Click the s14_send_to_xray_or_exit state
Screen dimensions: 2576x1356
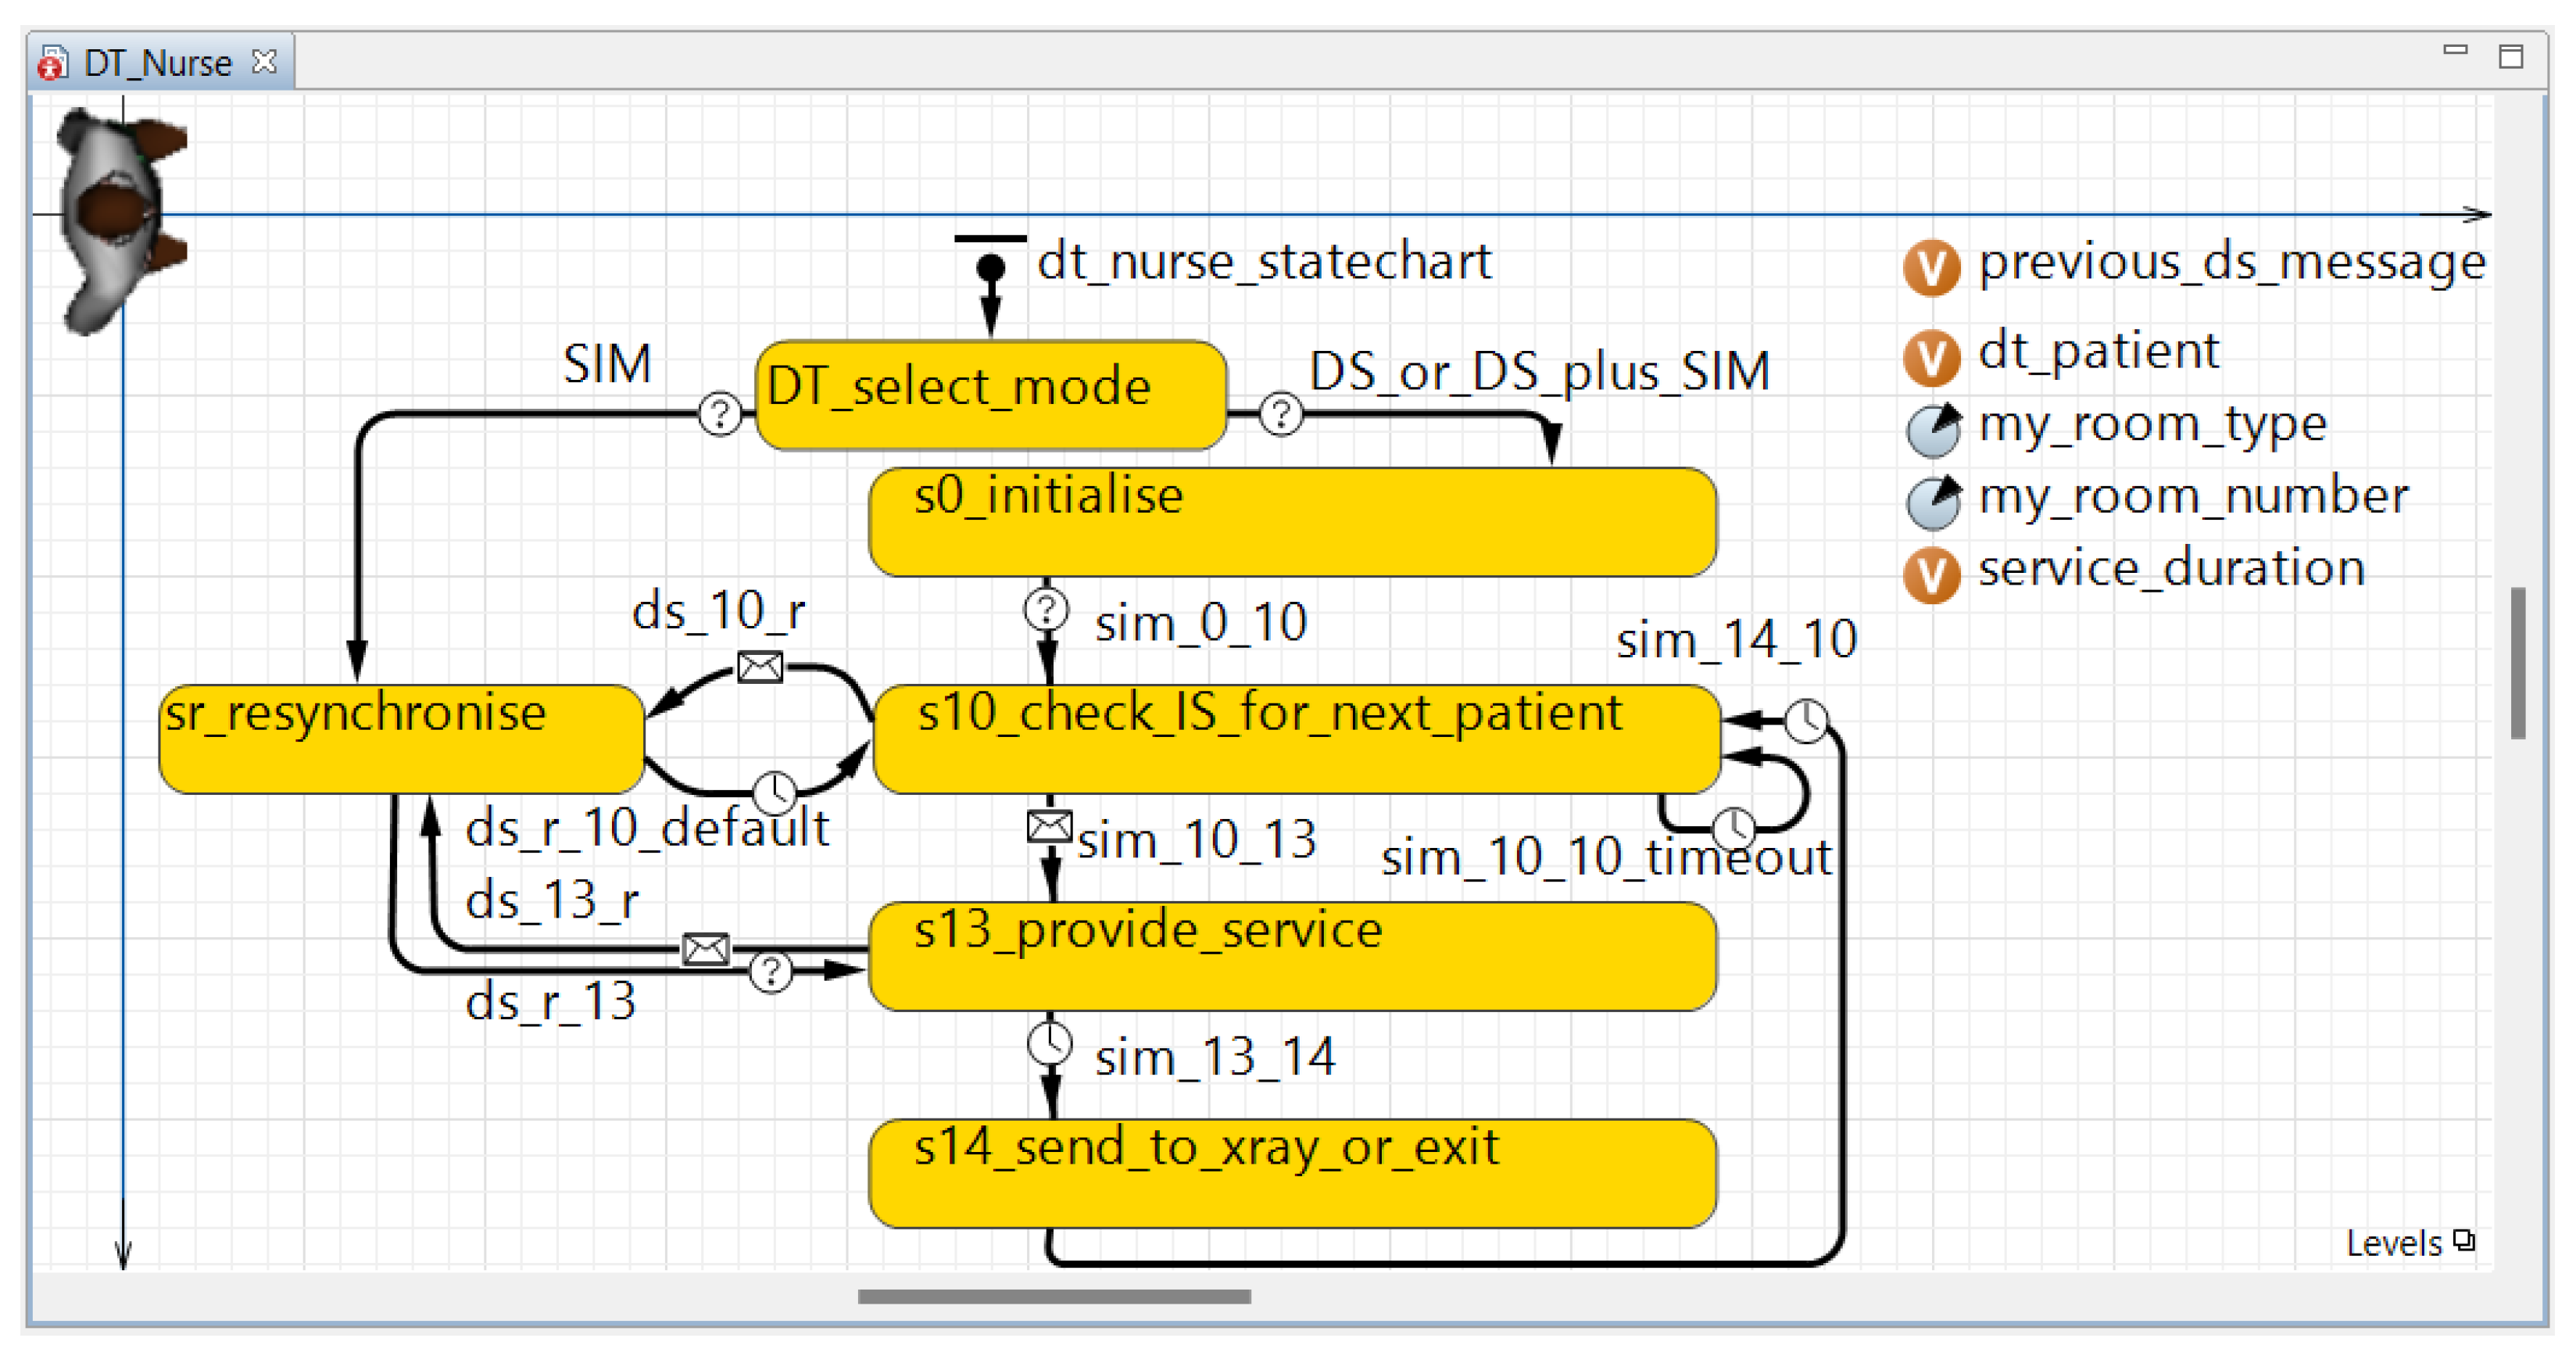point(1292,1173)
